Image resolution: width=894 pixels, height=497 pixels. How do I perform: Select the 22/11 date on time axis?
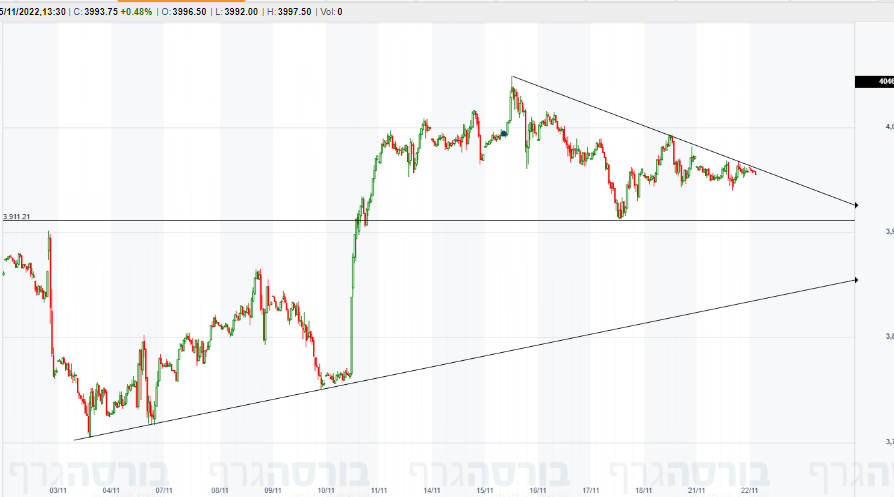751,491
